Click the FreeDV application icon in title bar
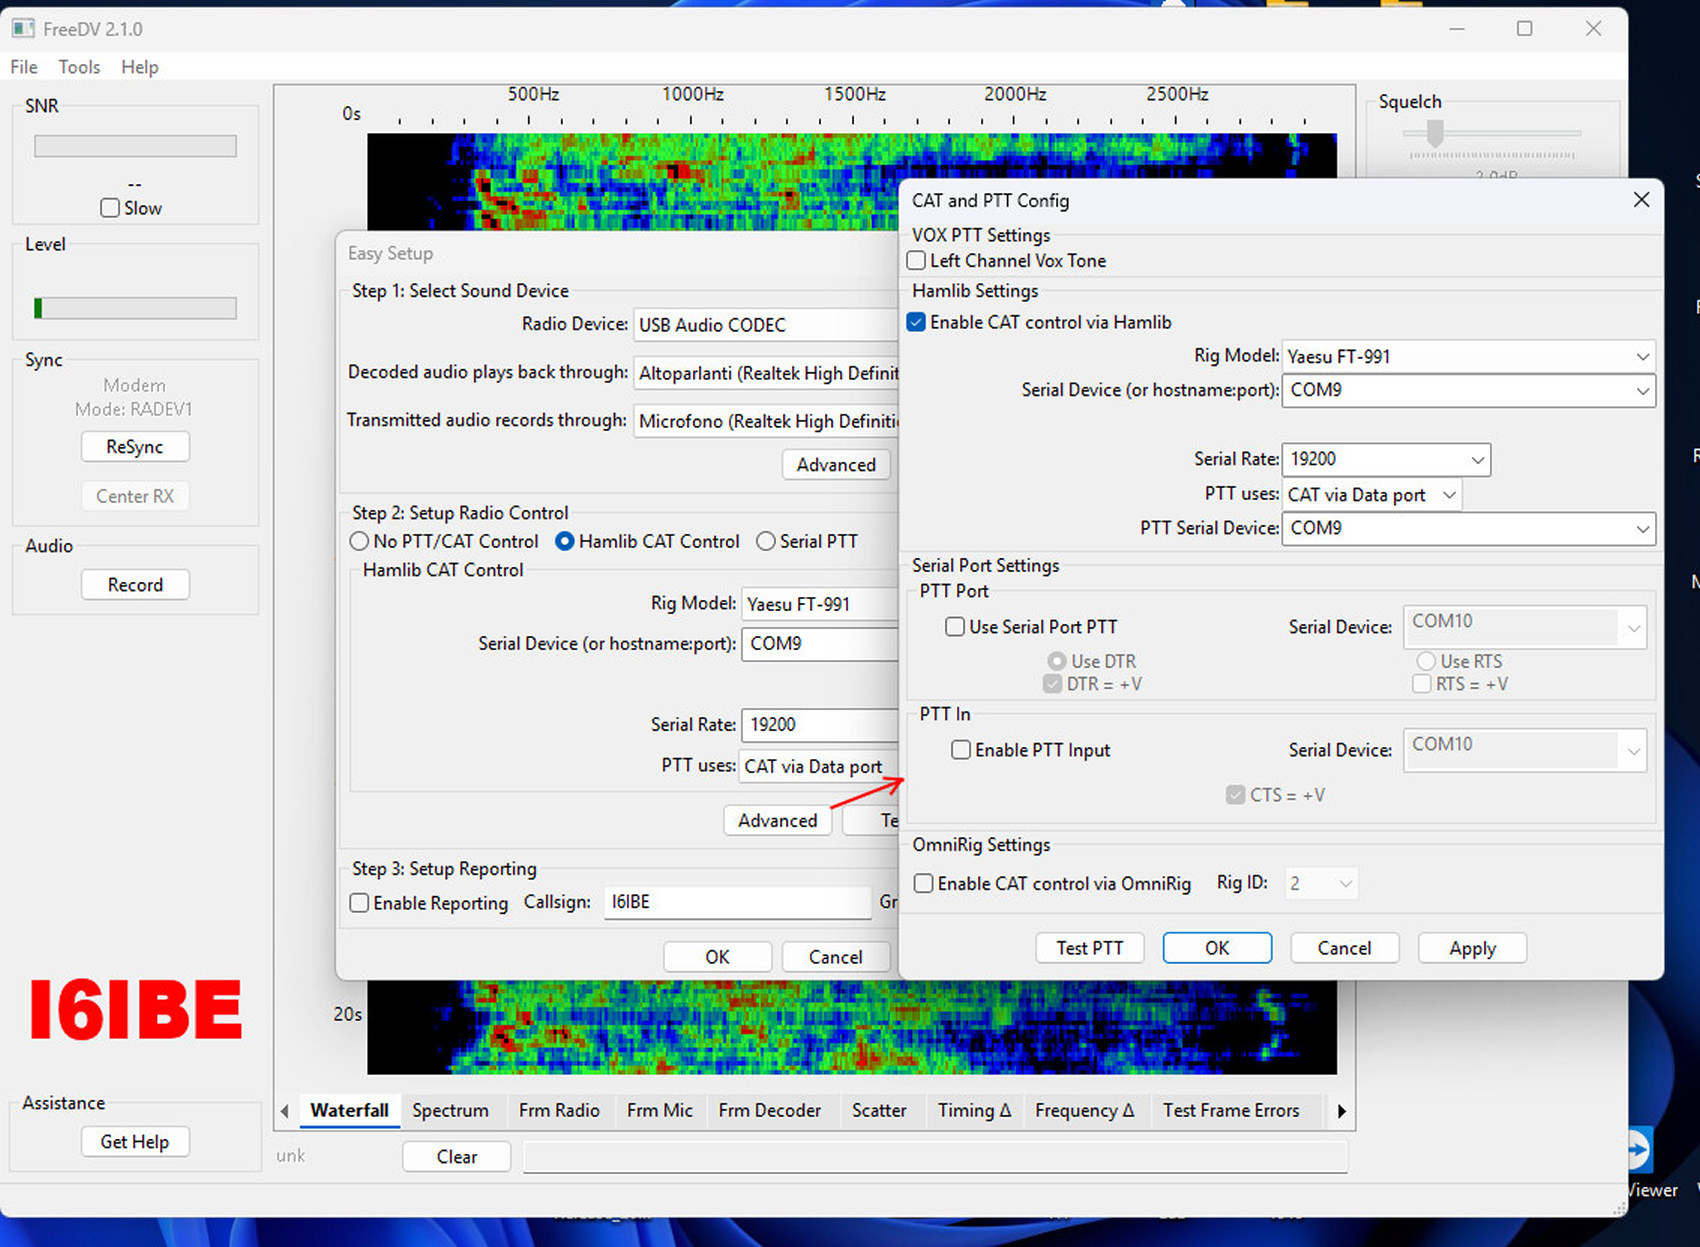The width and height of the screenshot is (1700, 1247). click(x=23, y=29)
